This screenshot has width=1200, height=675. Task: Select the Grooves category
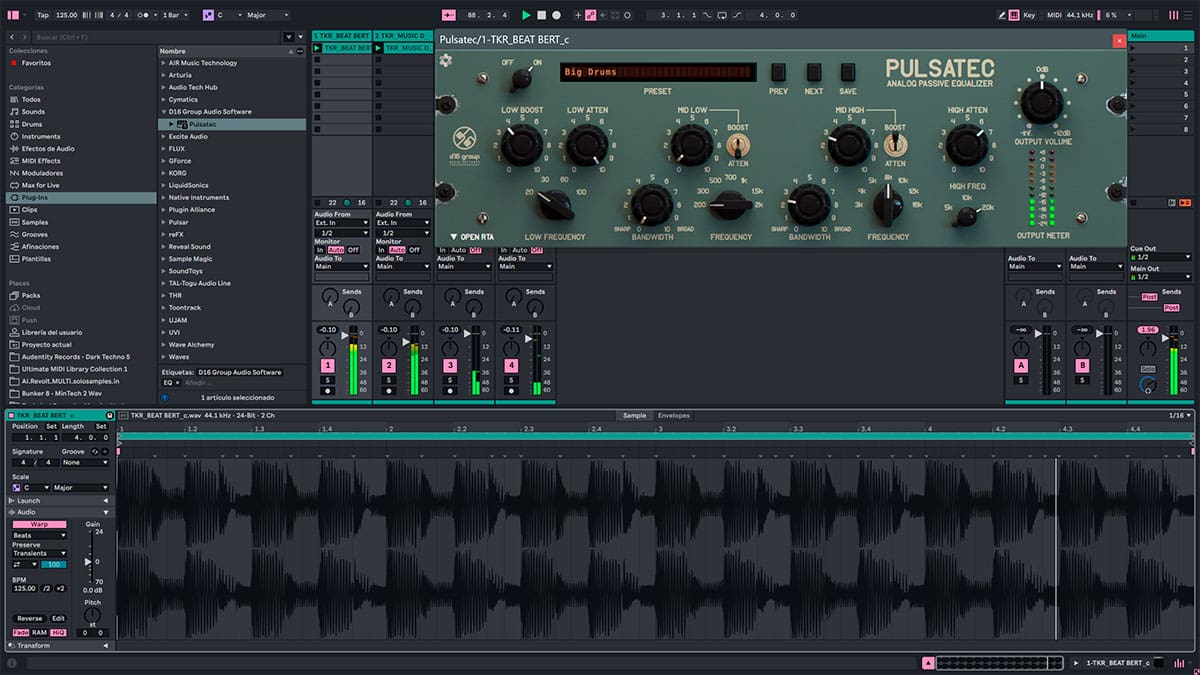pos(34,234)
